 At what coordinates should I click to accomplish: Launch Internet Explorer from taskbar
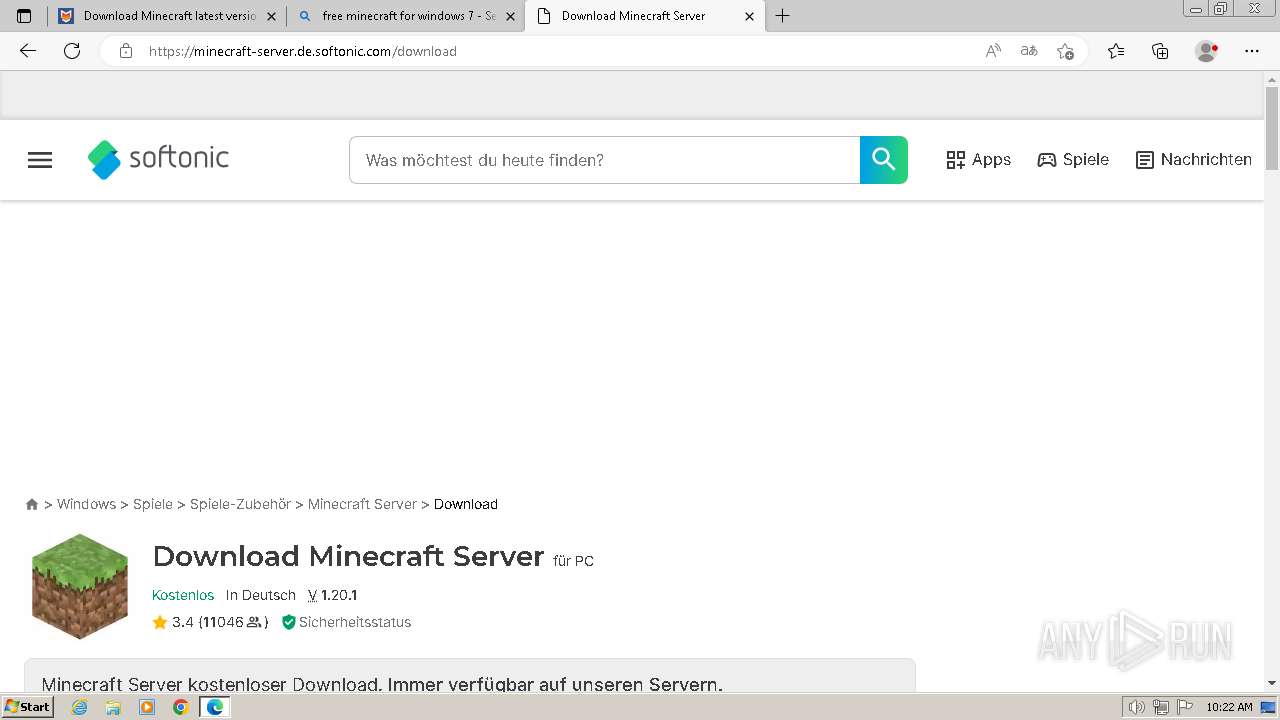point(80,707)
